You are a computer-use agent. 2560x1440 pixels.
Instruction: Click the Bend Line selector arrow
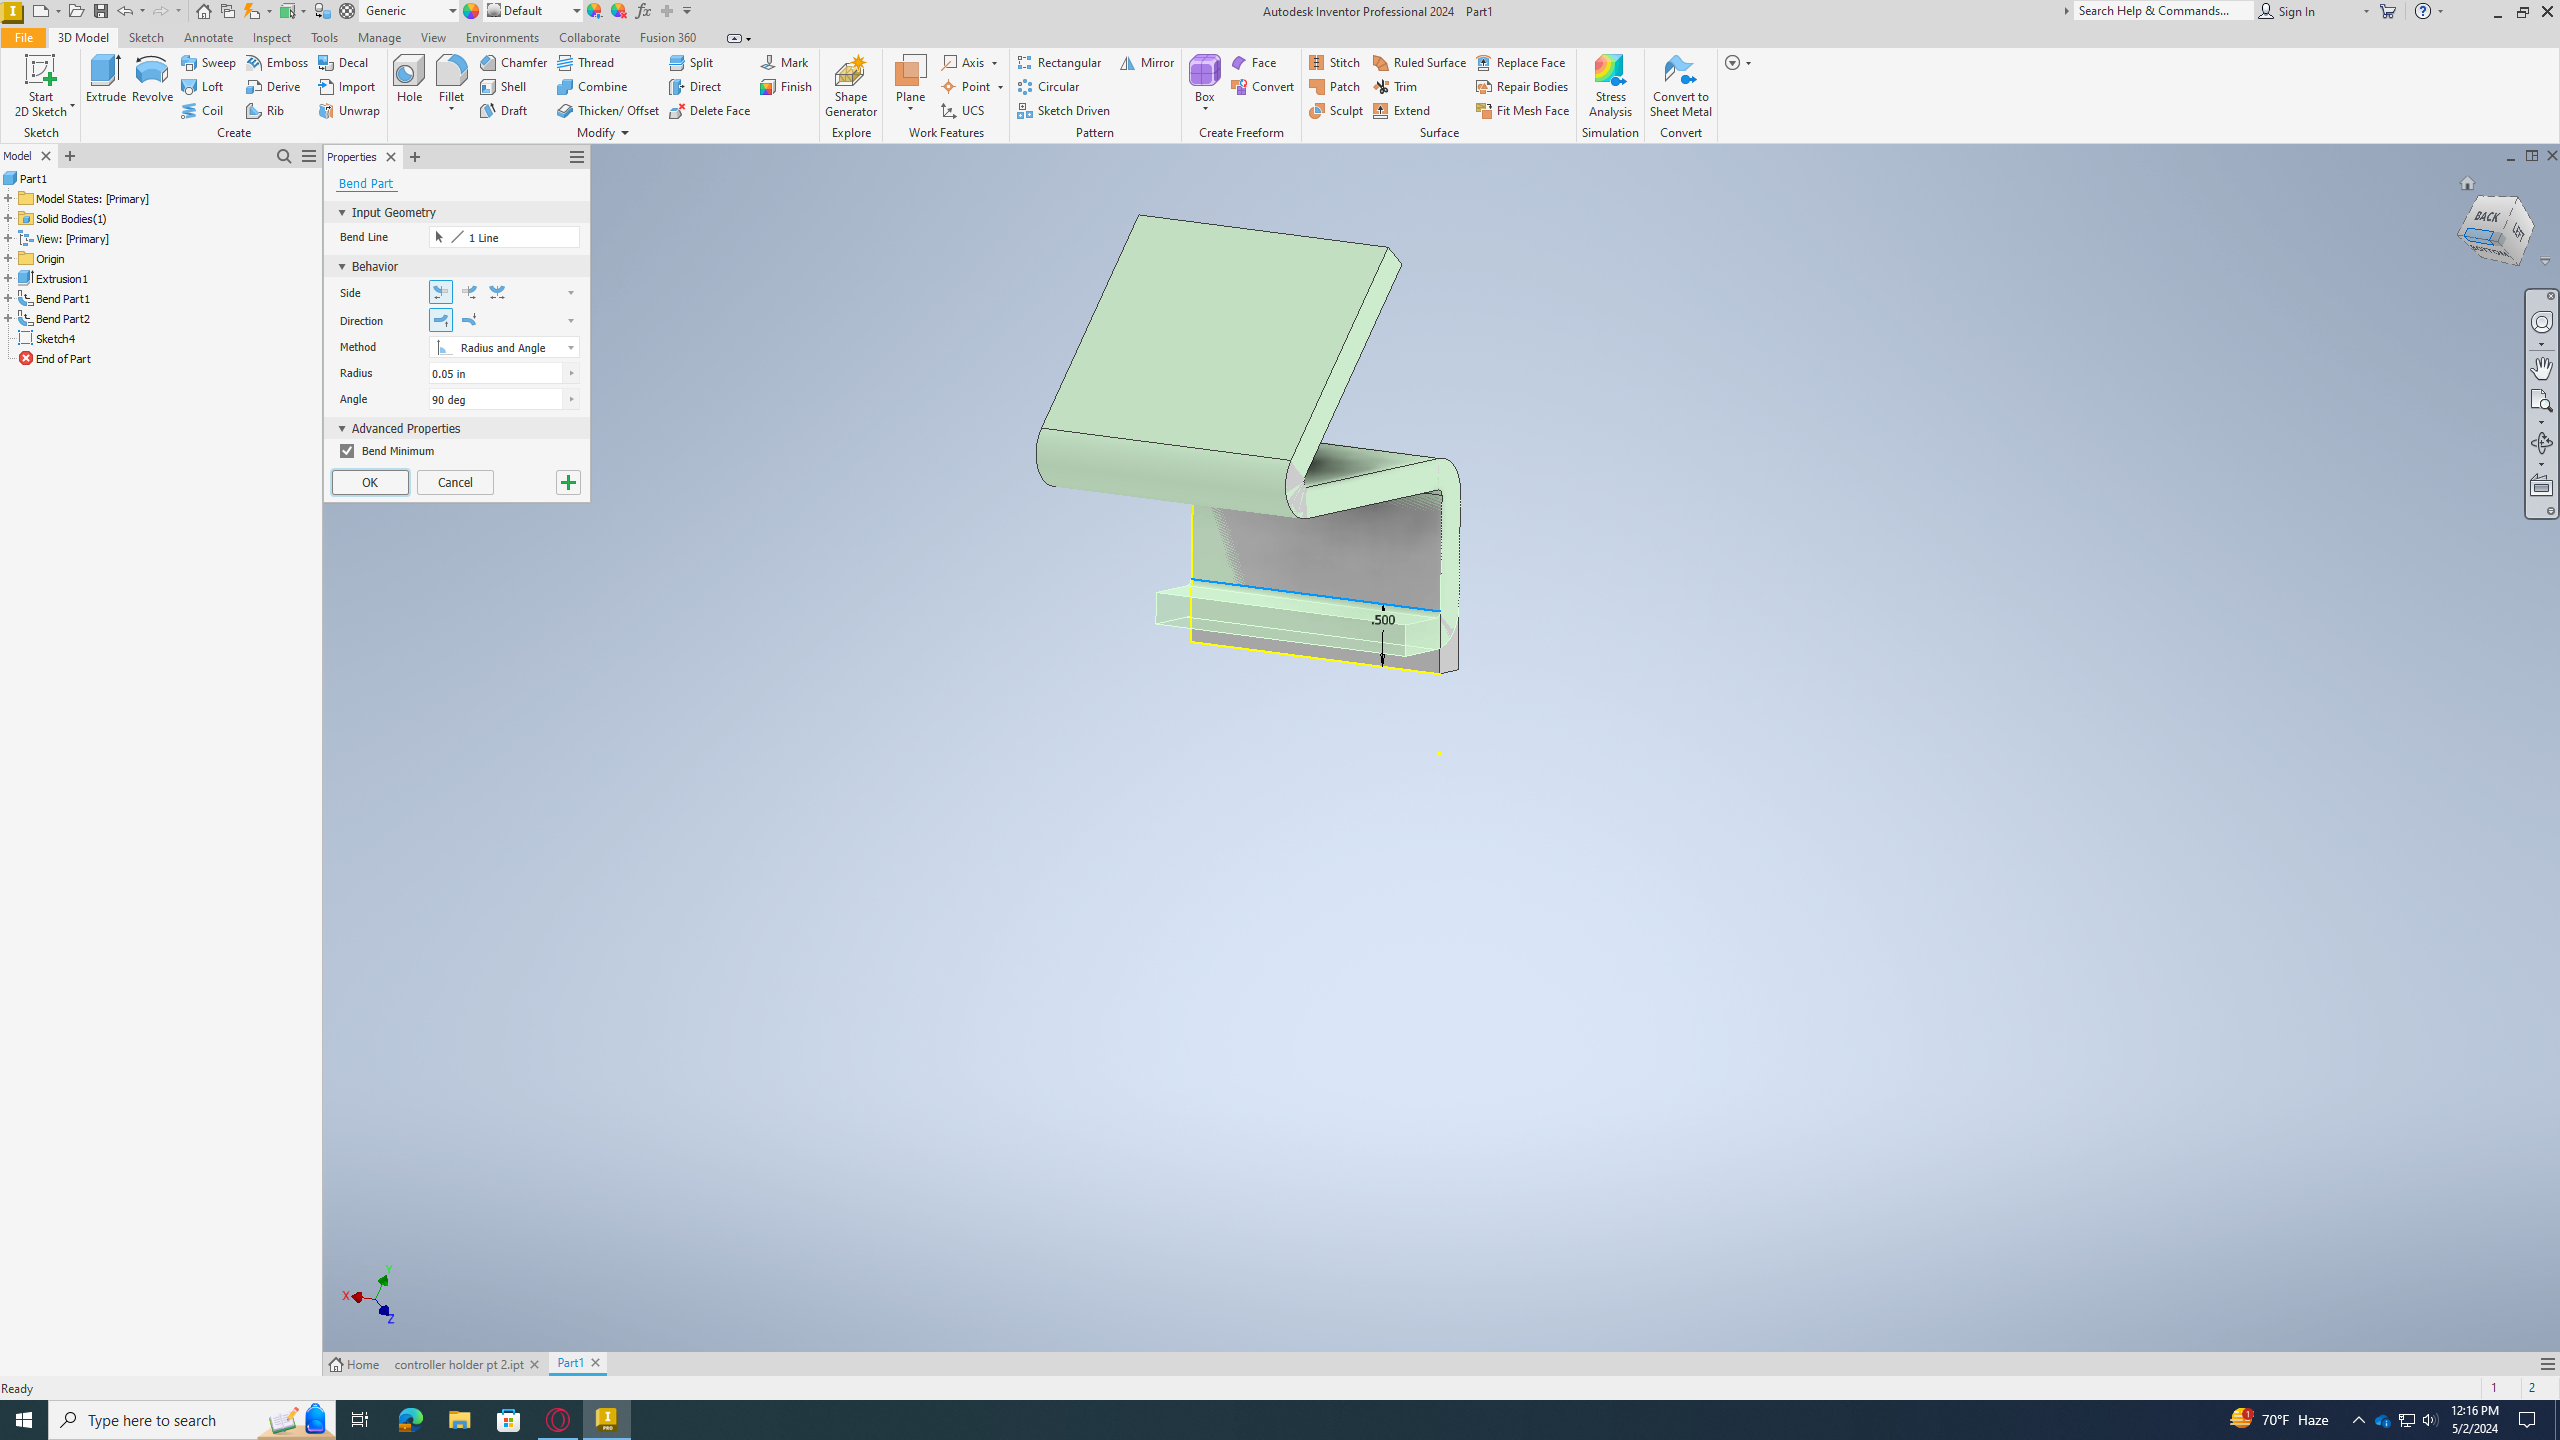coord(439,237)
